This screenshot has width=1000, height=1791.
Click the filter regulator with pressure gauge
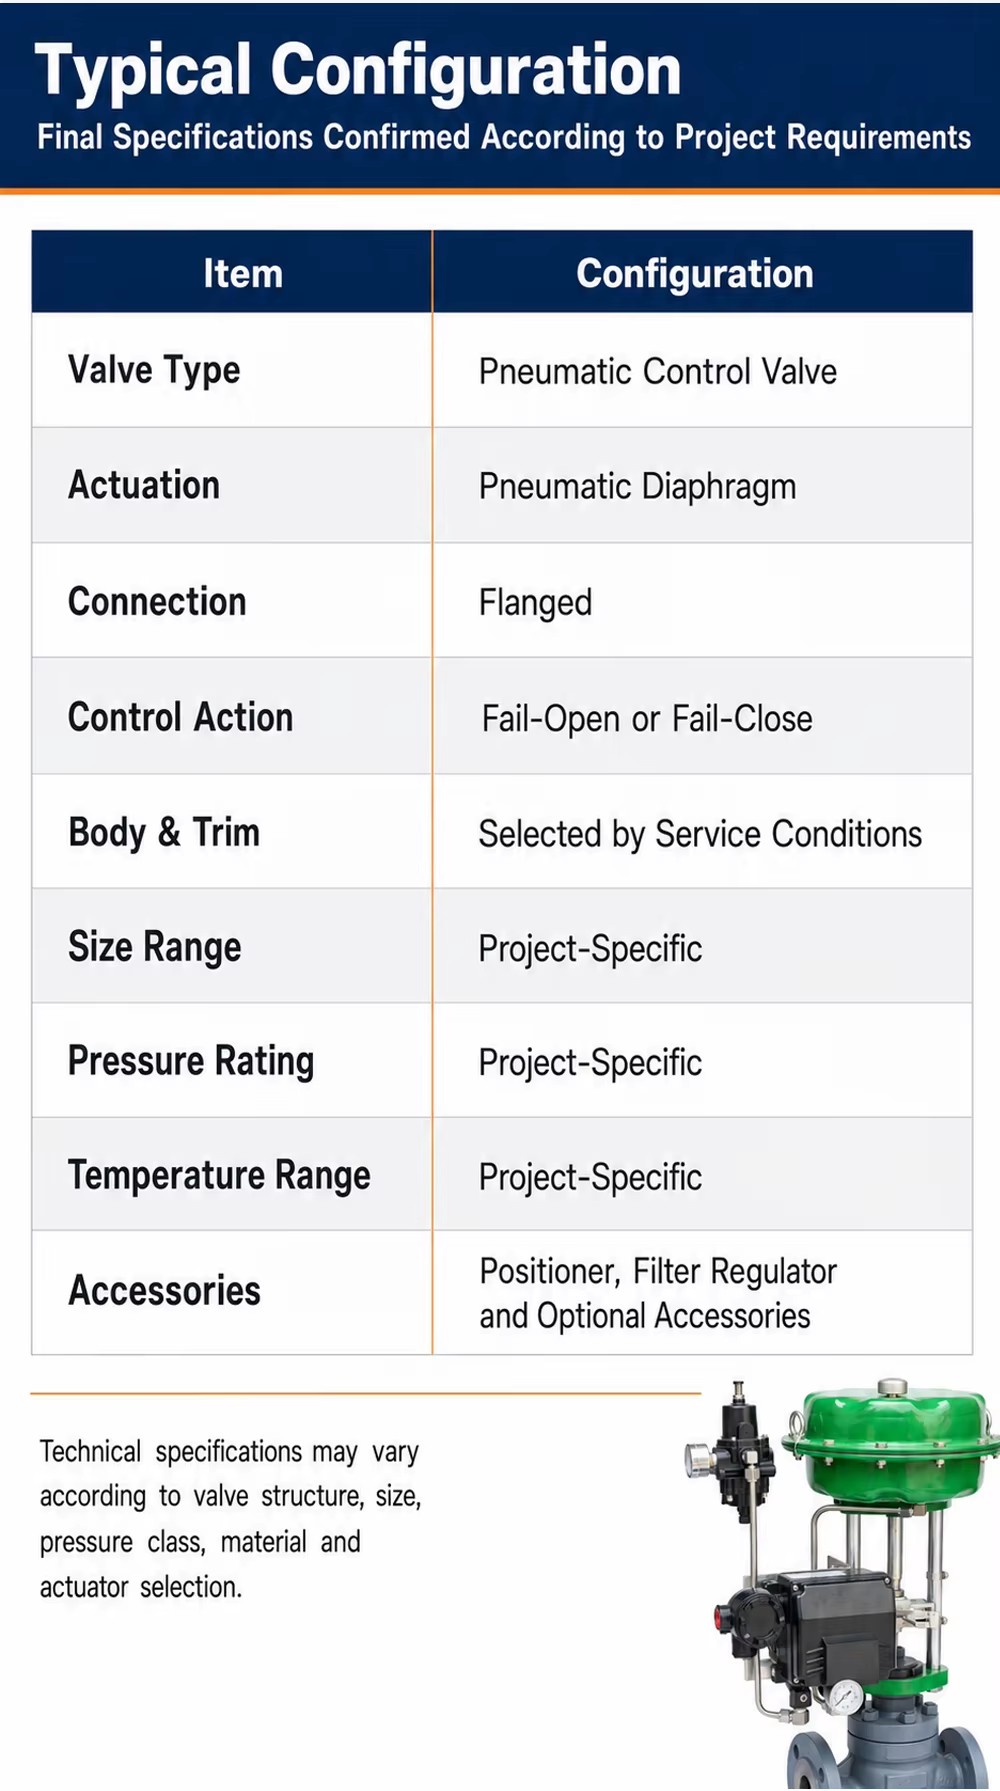pos(728,1450)
